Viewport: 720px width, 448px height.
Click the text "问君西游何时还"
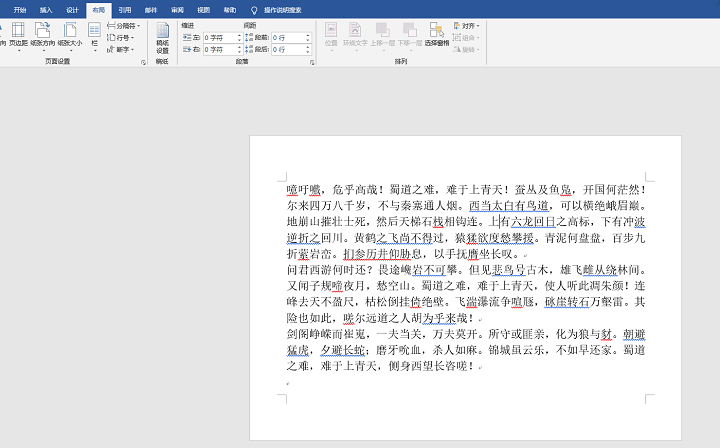(326, 270)
